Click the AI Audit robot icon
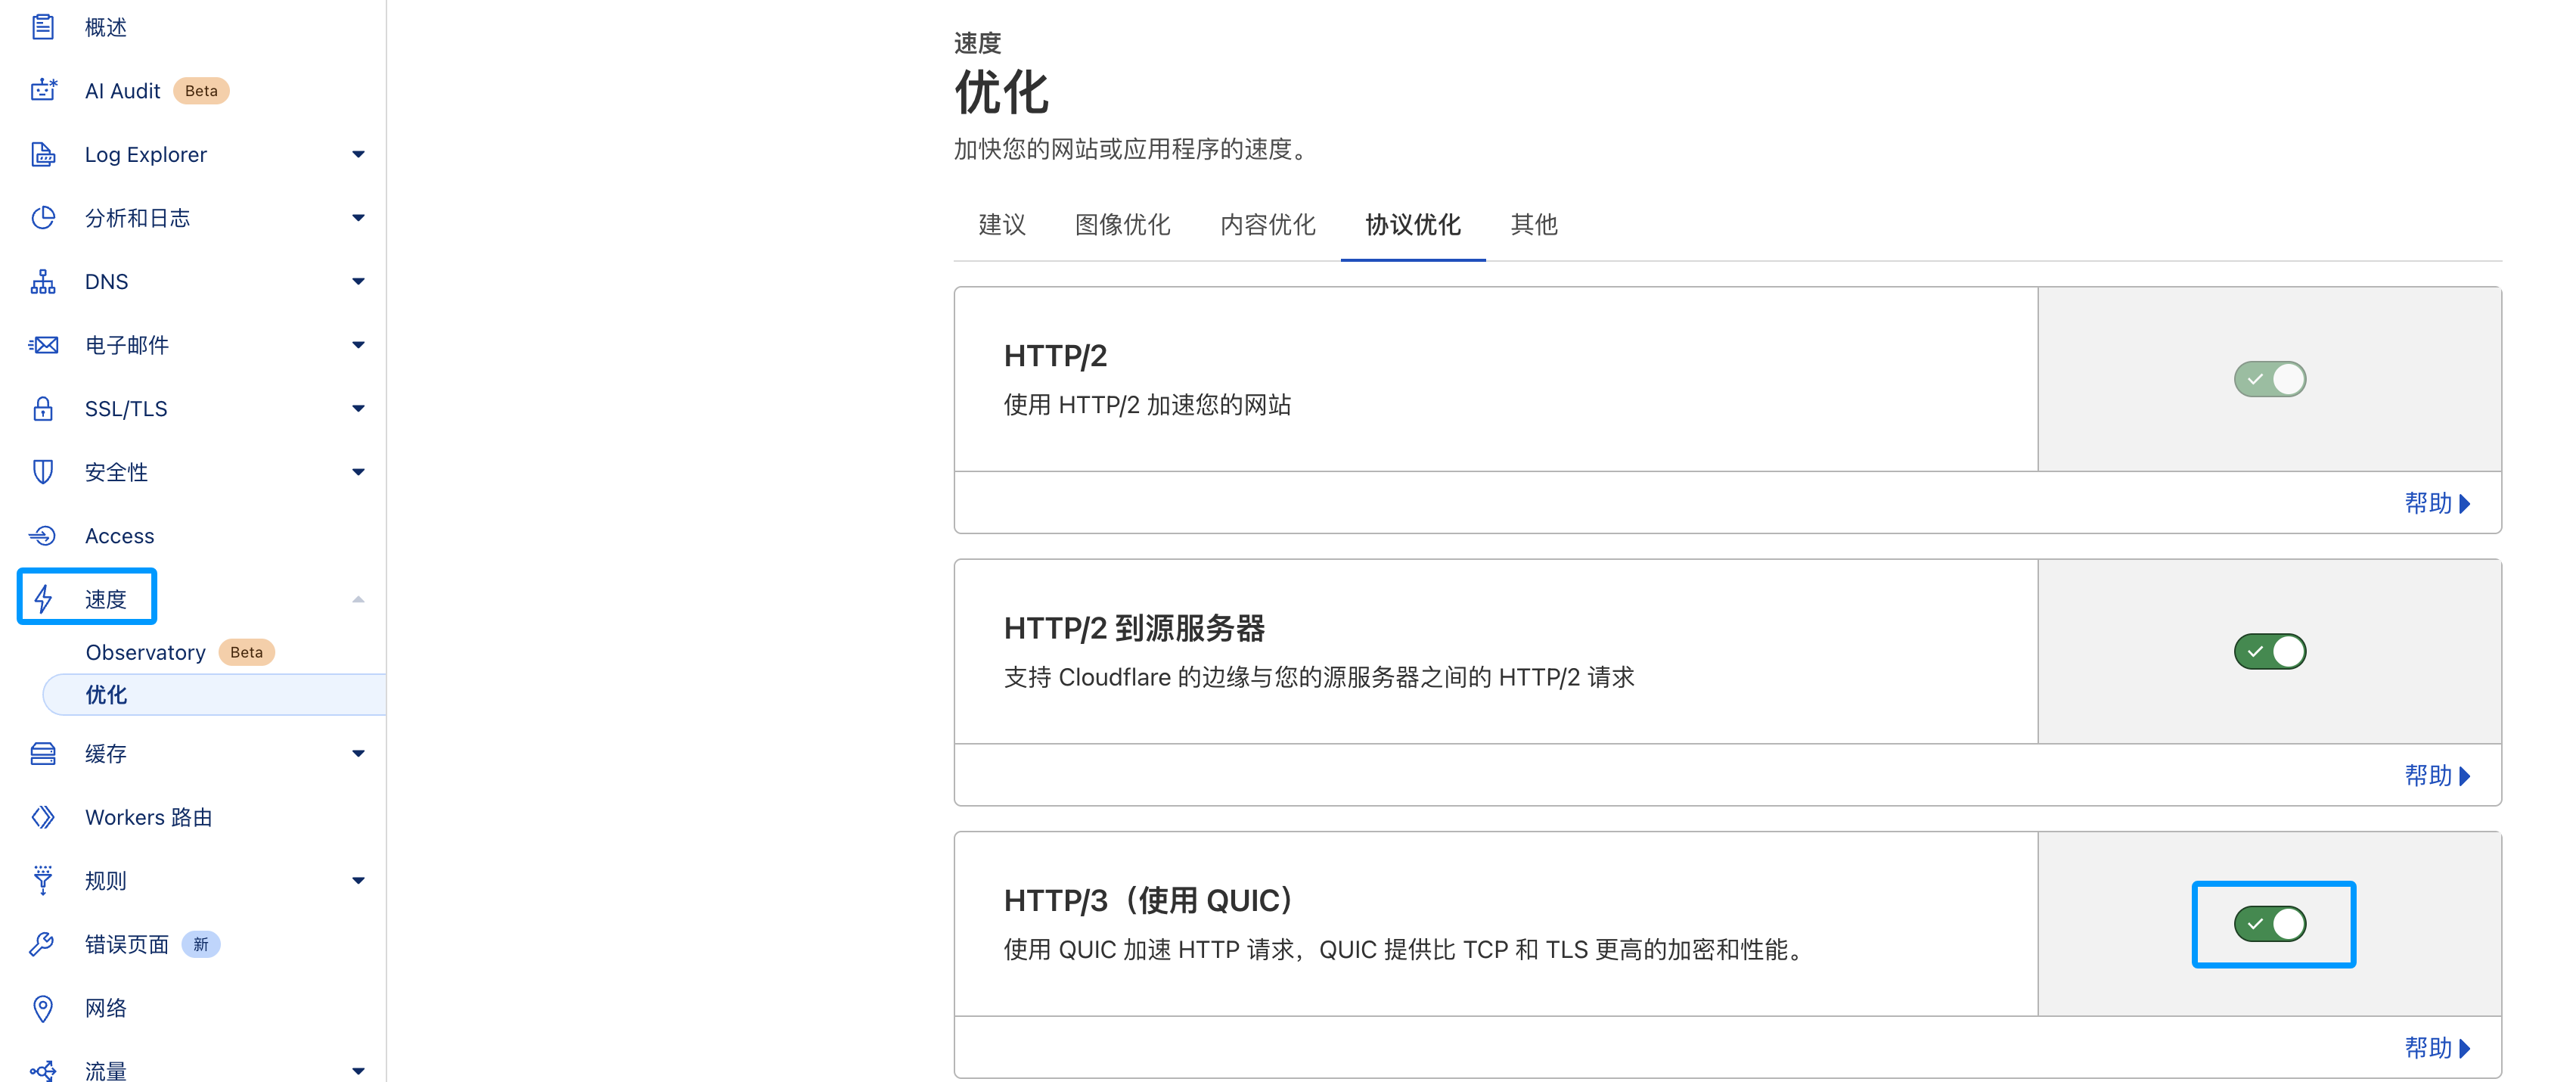 tap(43, 90)
